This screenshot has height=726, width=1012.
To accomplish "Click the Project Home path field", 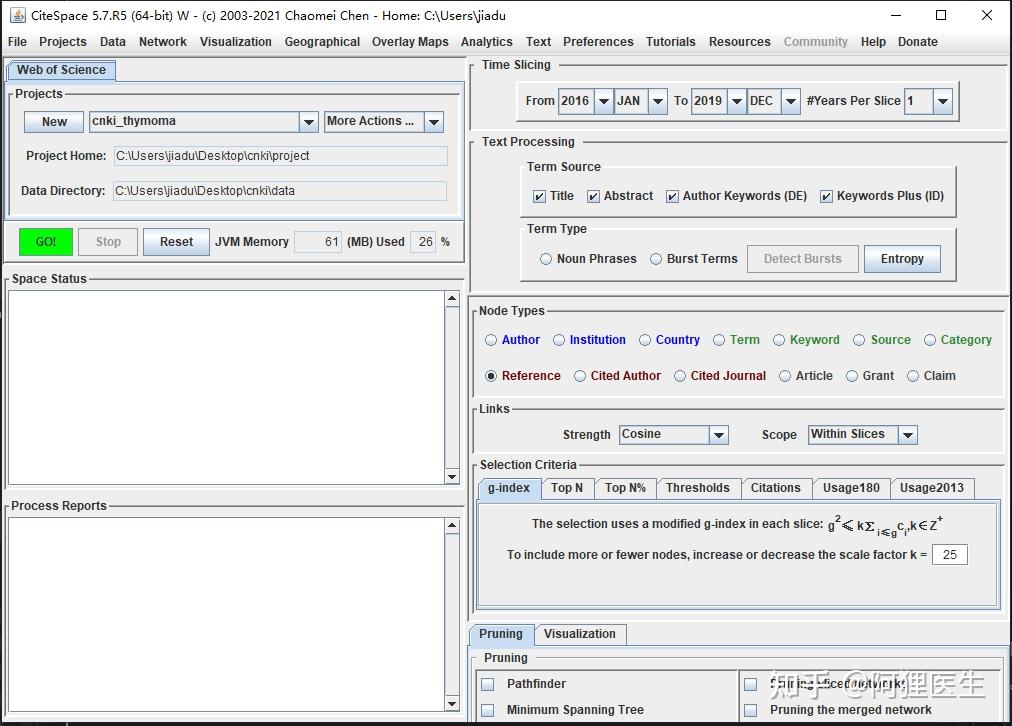I will pyautogui.click(x=280, y=156).
